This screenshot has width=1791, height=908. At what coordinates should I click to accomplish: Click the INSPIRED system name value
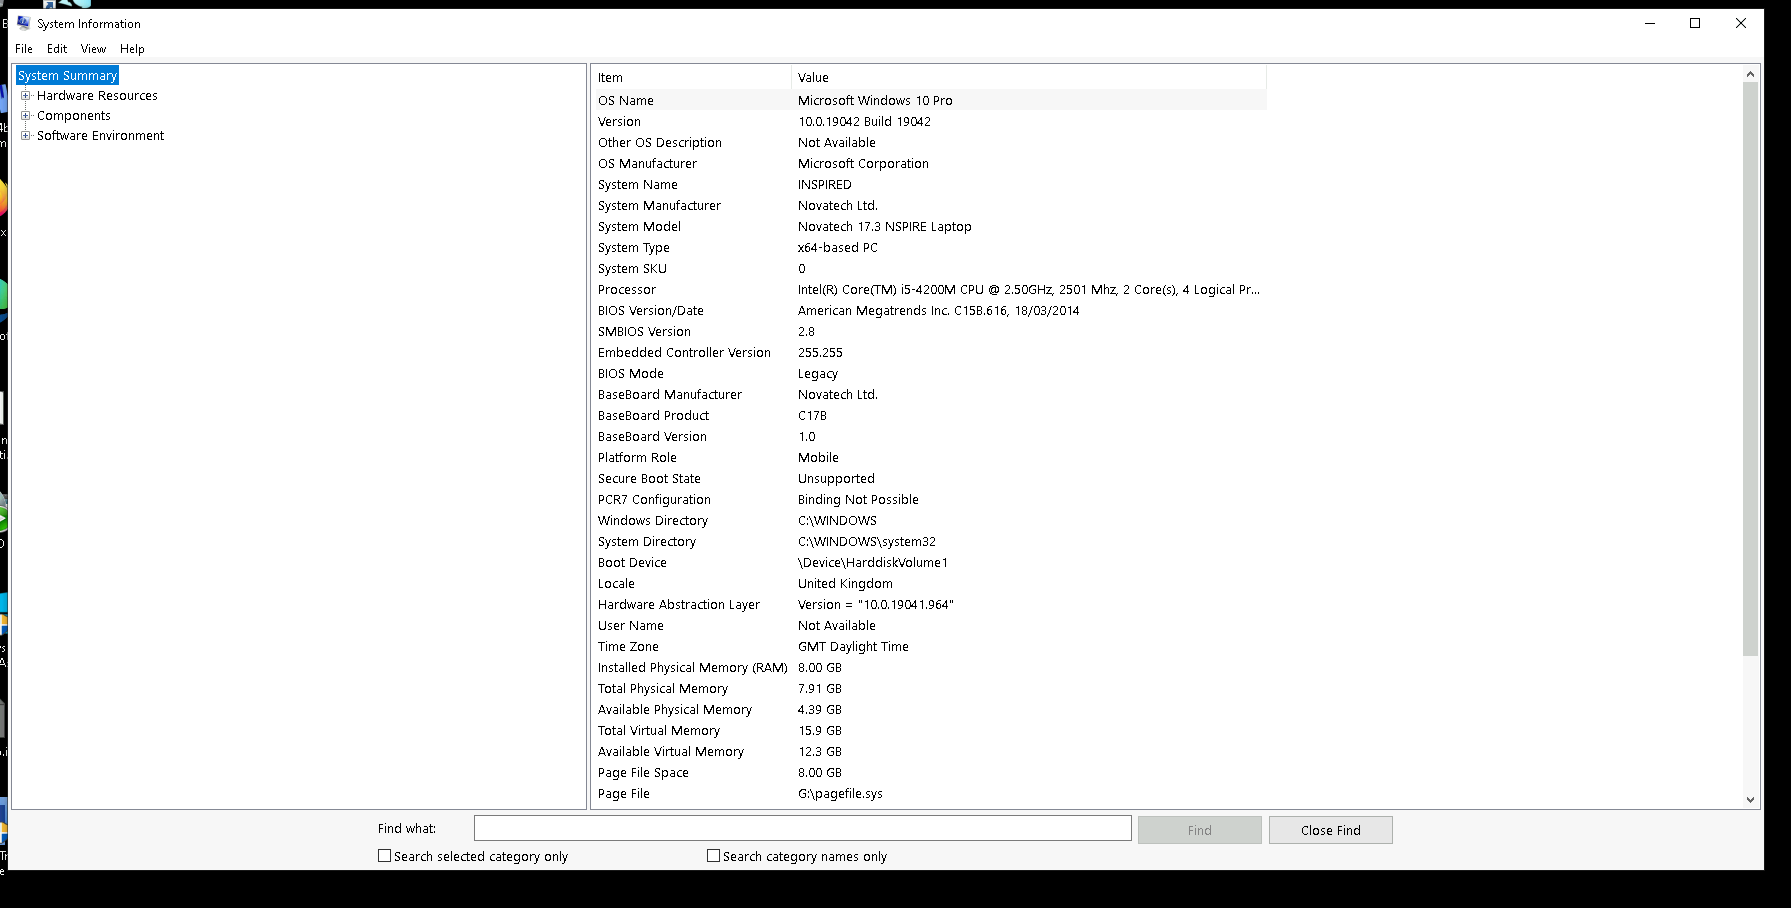tap(825, 184)
